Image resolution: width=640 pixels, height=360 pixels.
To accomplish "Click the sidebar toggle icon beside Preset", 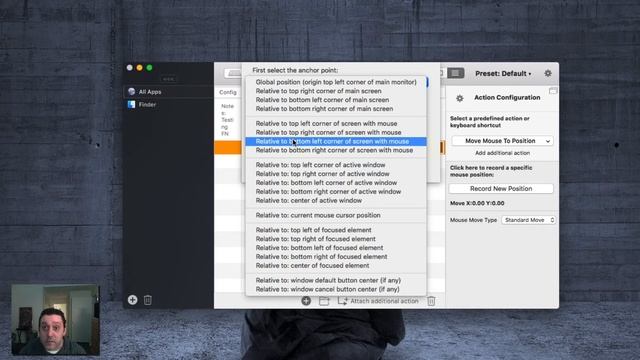I will coord(456,73).
